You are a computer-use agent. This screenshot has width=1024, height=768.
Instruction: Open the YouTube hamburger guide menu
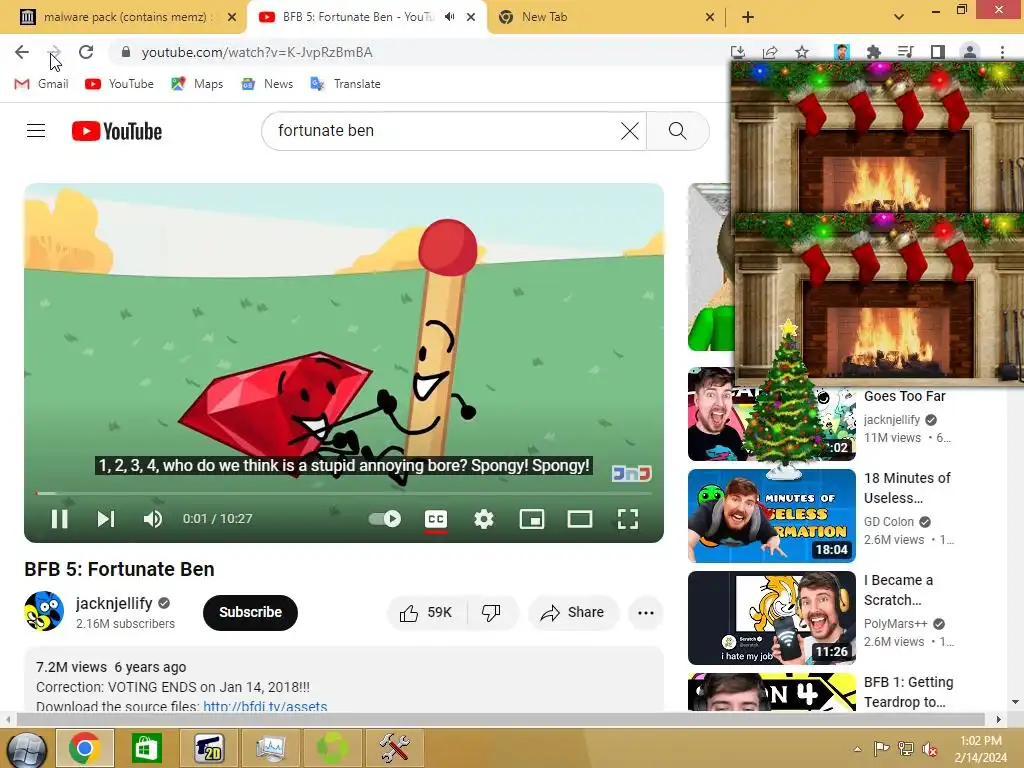36,131
